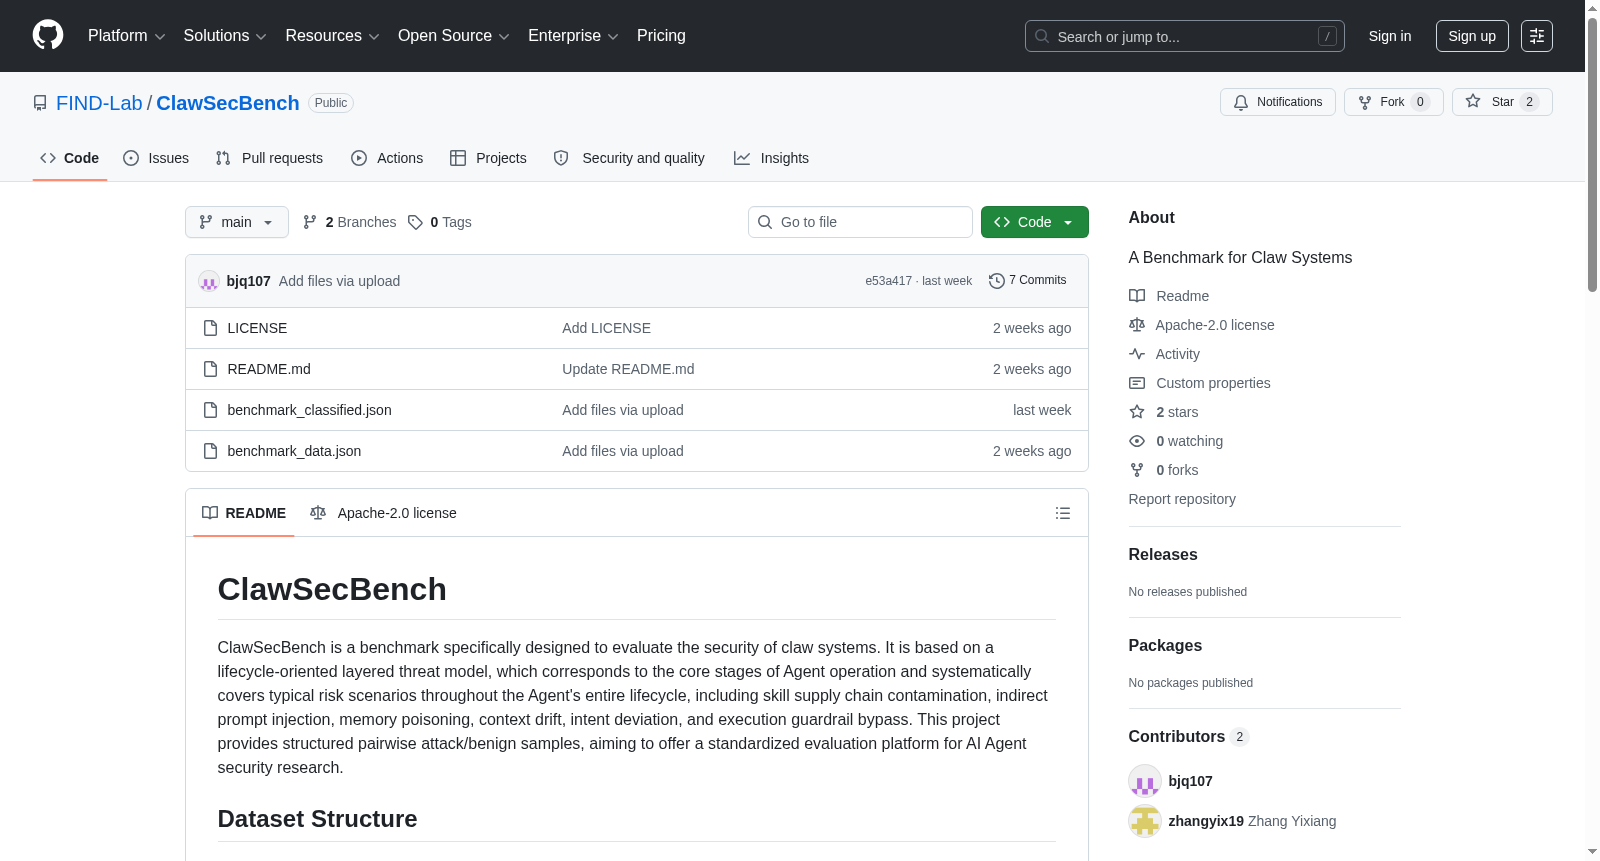
Task: Open the 'Update README.md' commit message
Action: tap(628, 369)
